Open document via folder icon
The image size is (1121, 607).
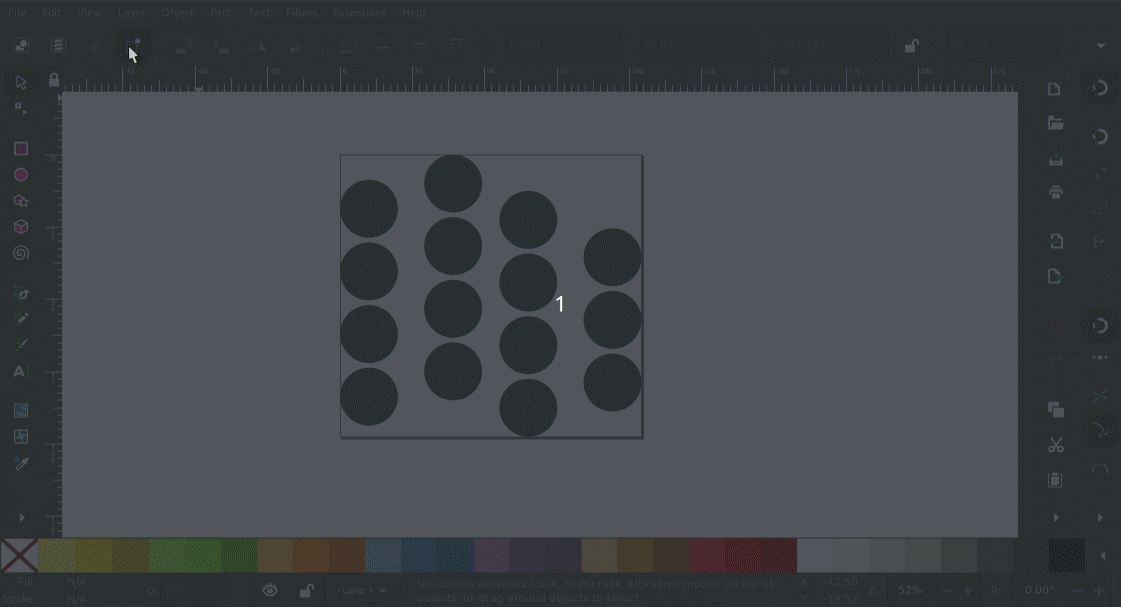pyautogui.click(x=1055, y=123)
